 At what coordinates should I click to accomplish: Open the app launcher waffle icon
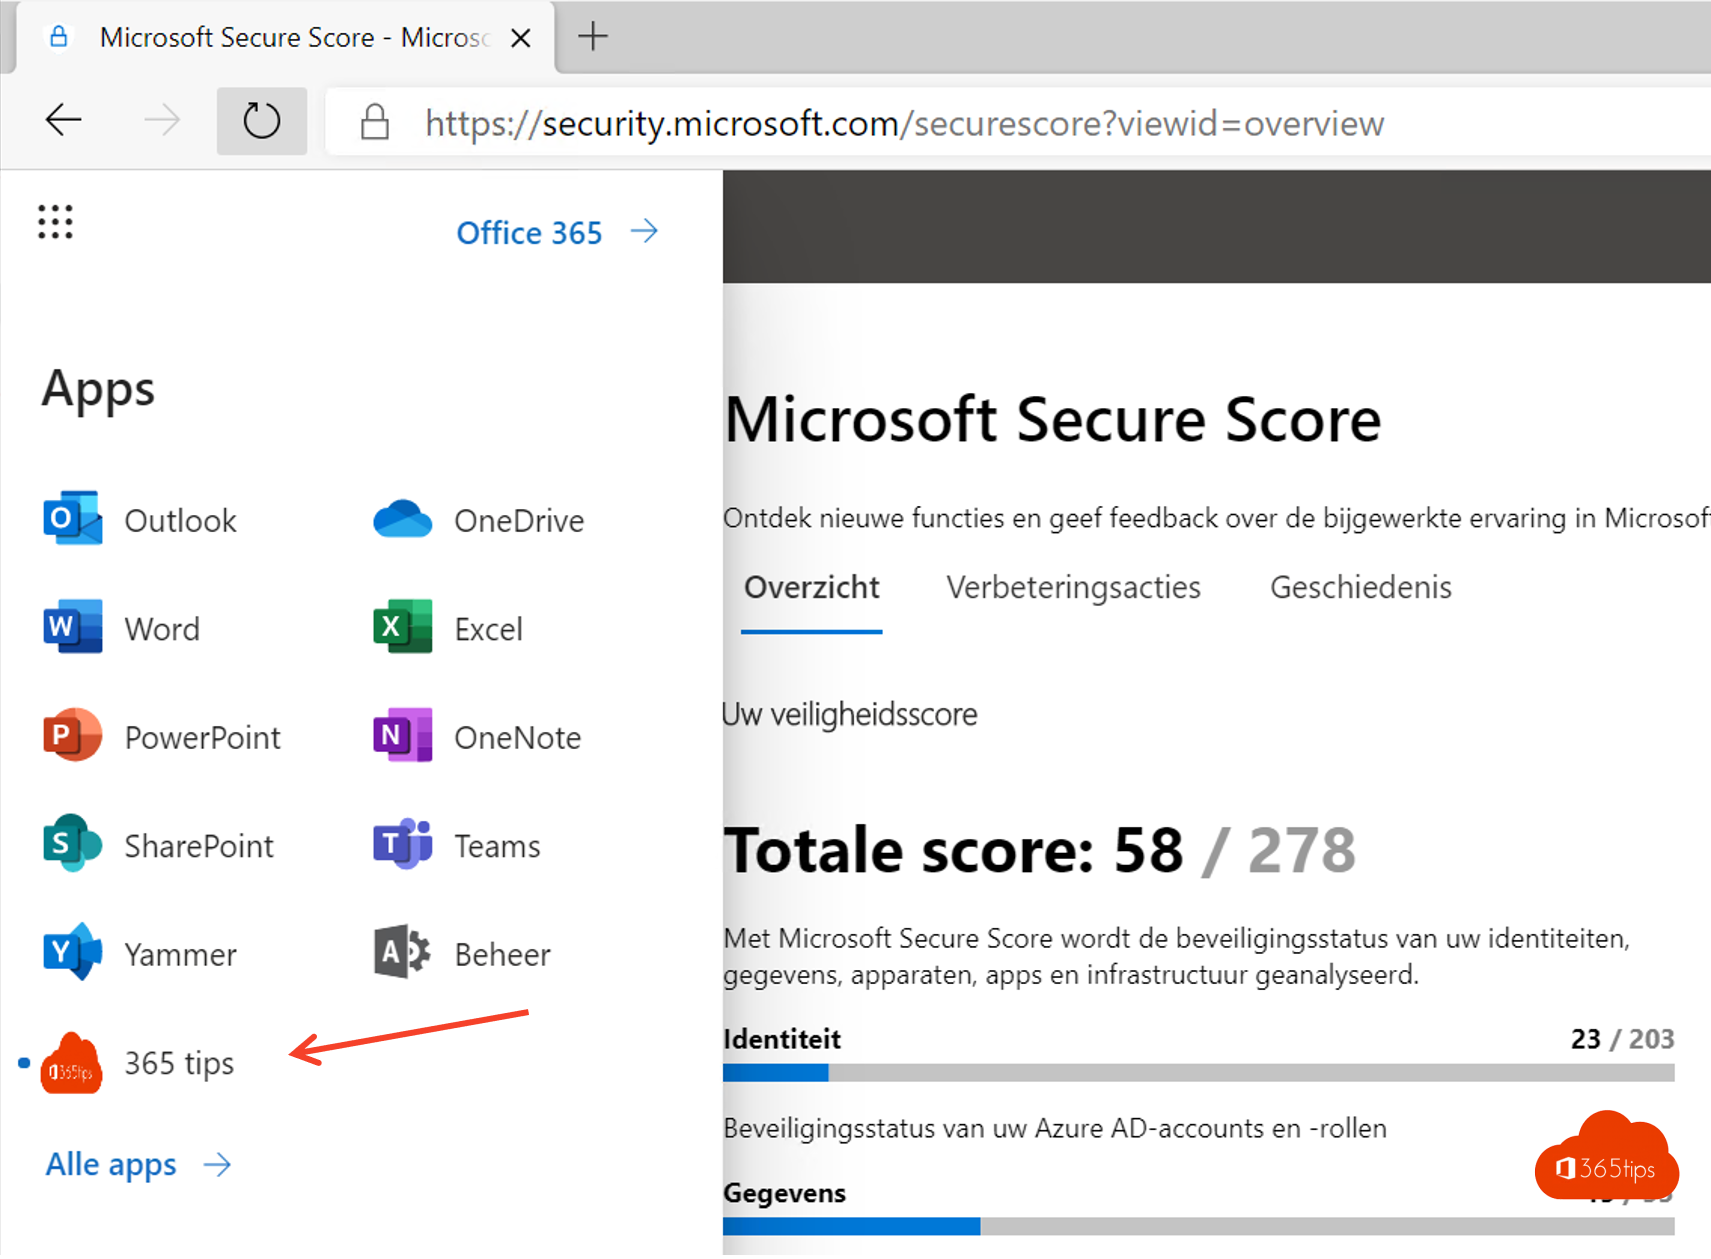[56, 222]
